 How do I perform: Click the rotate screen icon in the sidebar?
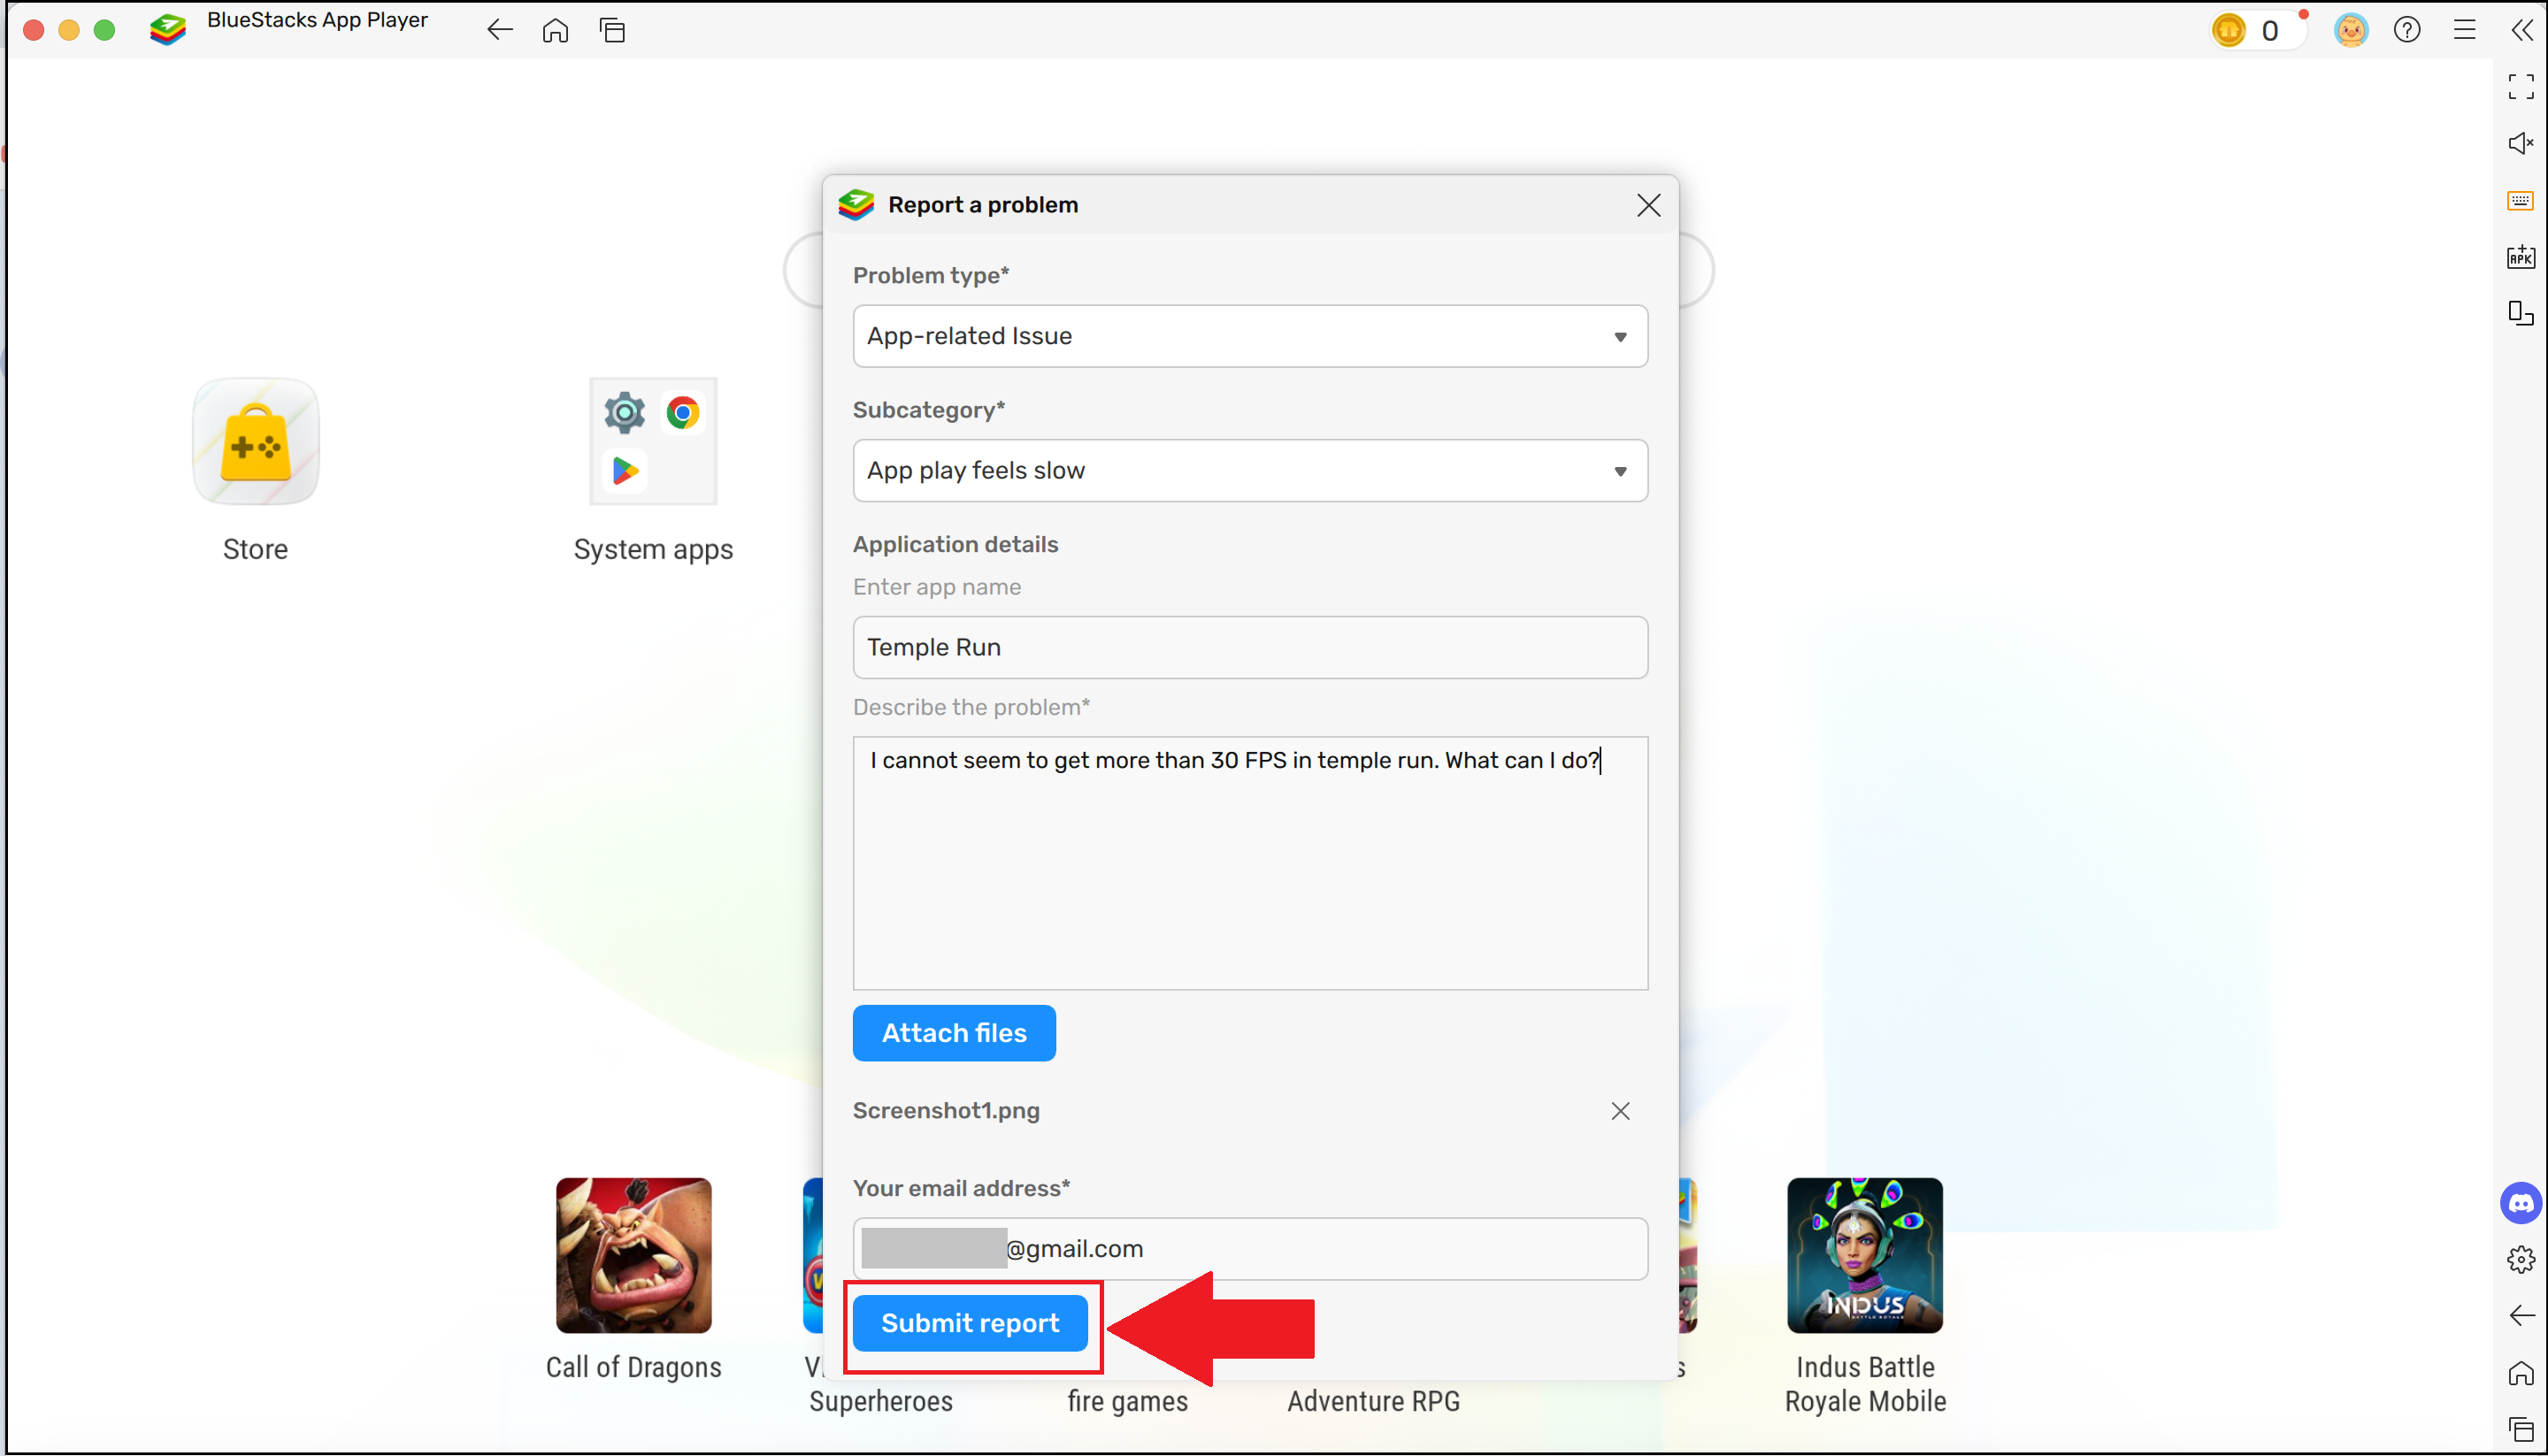(2521, 314)
